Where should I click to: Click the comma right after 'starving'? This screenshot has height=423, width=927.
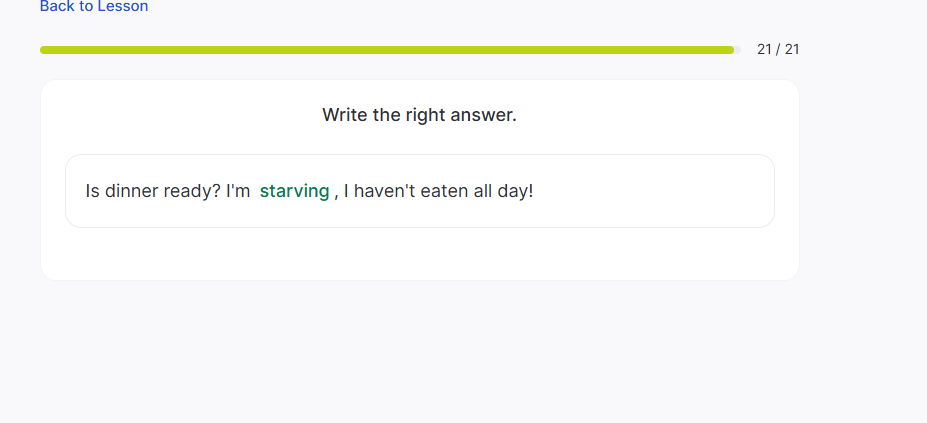tap(336, 193)
